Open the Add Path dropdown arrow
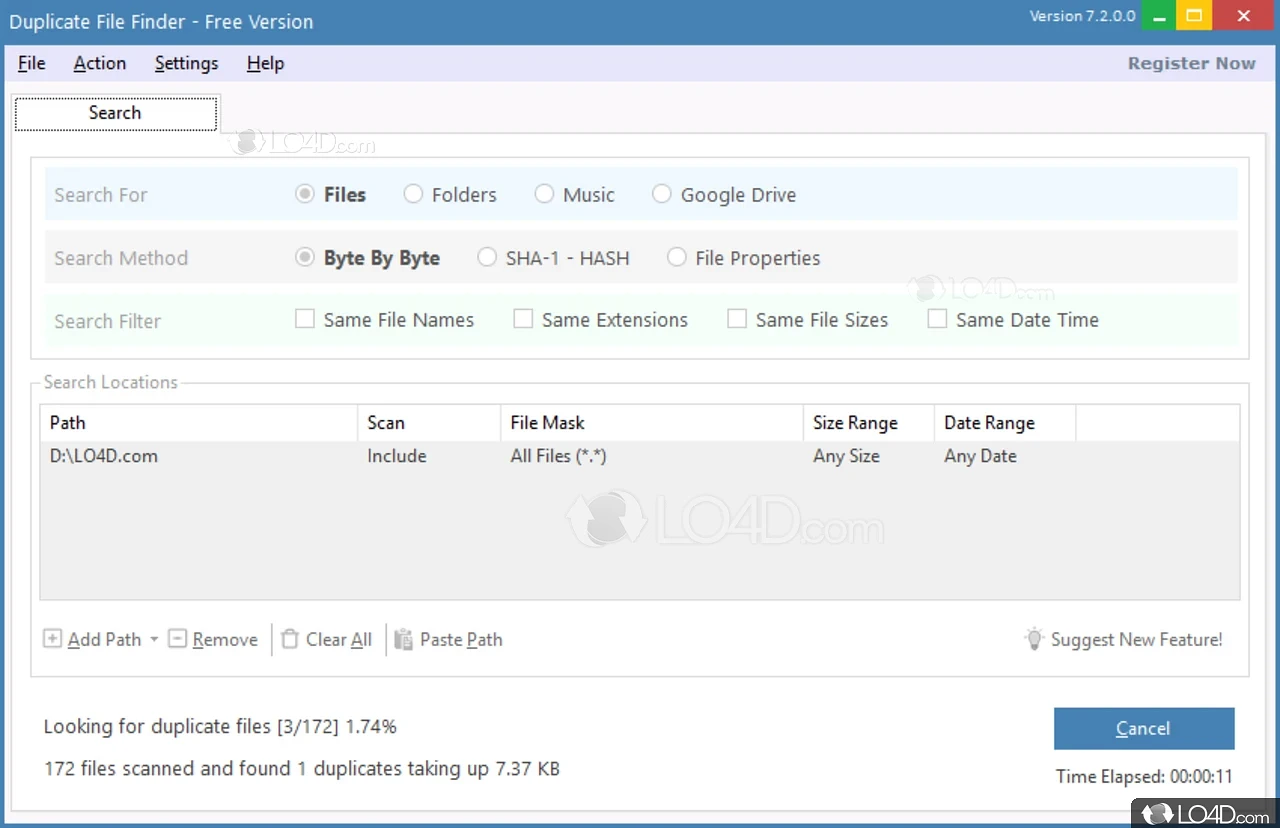1280x828 pixels. point(154,638)
